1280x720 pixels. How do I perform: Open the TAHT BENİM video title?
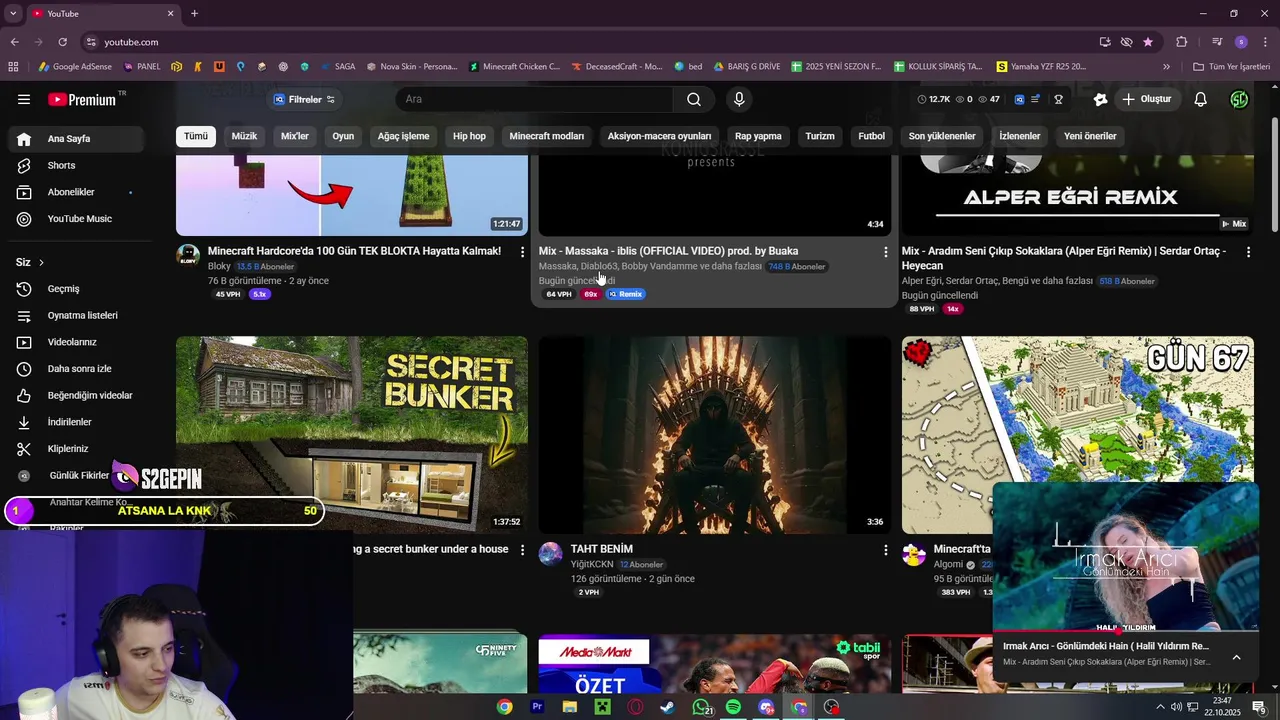click(x=602, y=549)
